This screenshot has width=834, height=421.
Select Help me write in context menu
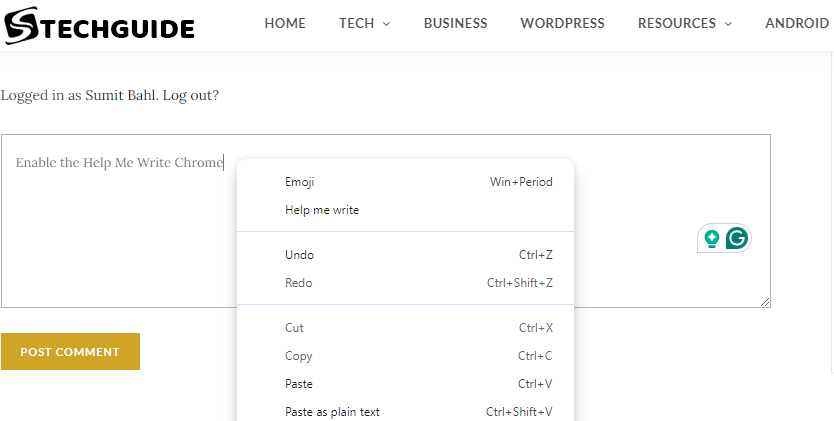click(x=322, y=210)
